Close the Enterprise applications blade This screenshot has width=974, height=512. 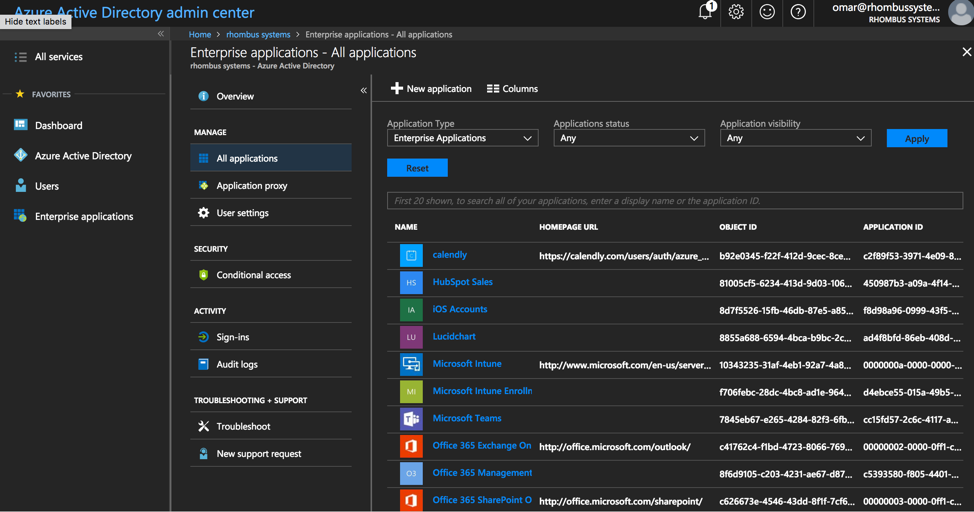967,52
